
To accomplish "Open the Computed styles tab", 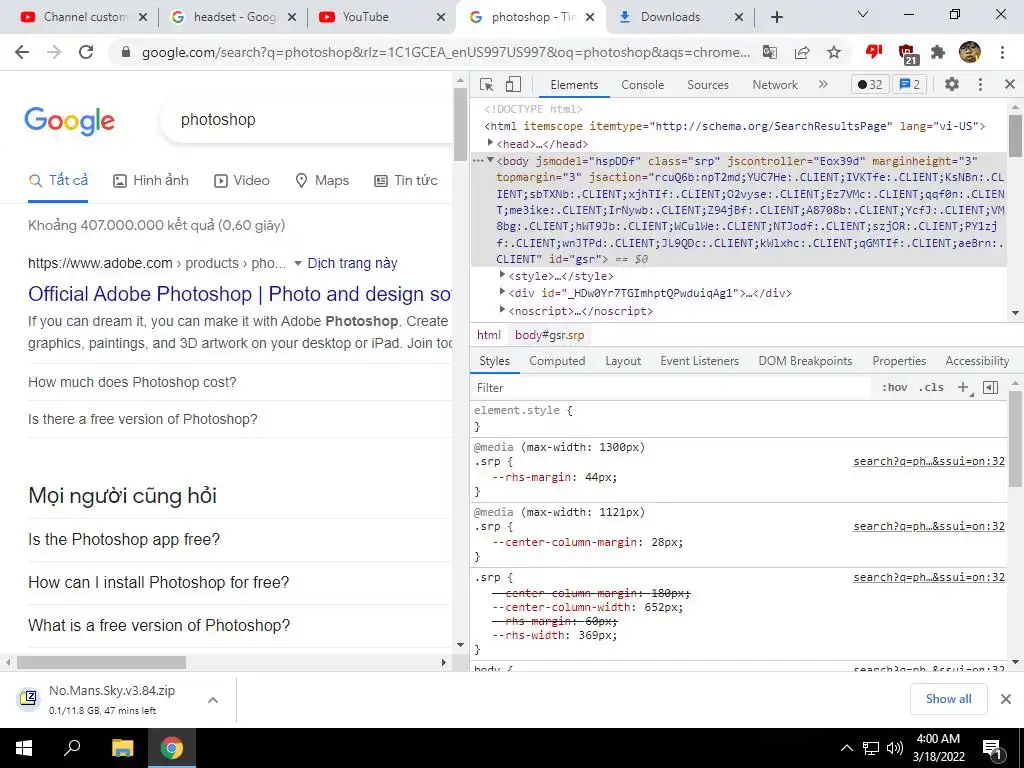I will click(x=557, y=361).
